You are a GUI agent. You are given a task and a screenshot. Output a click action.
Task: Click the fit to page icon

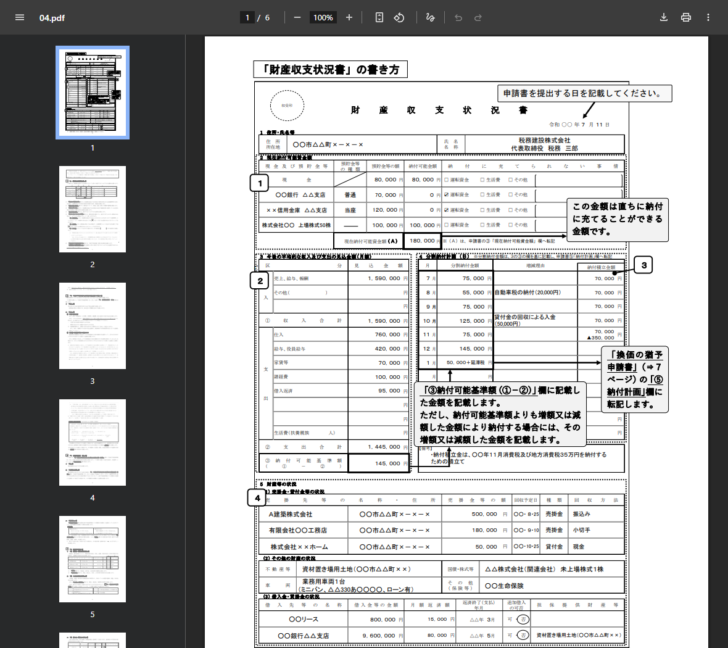tap(379, 18)
